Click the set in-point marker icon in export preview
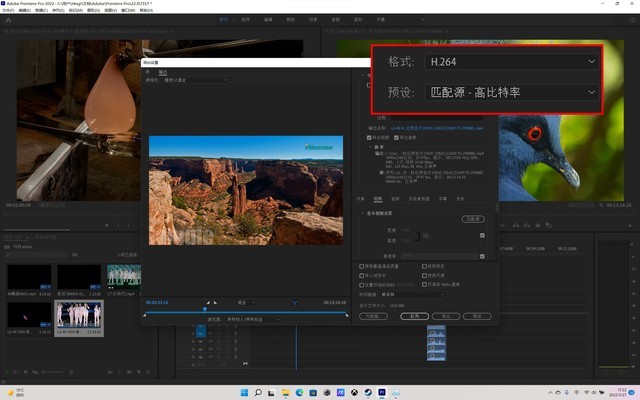640x400 pixels. coord(208,302)
